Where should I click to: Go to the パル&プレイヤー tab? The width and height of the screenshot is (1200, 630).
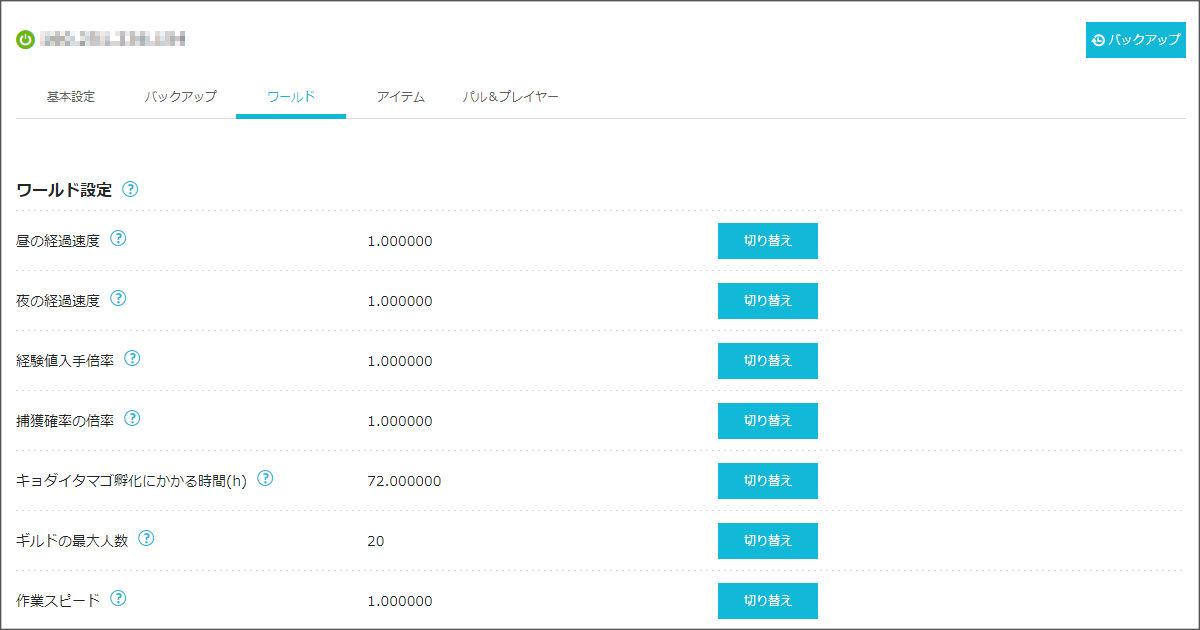510,97
